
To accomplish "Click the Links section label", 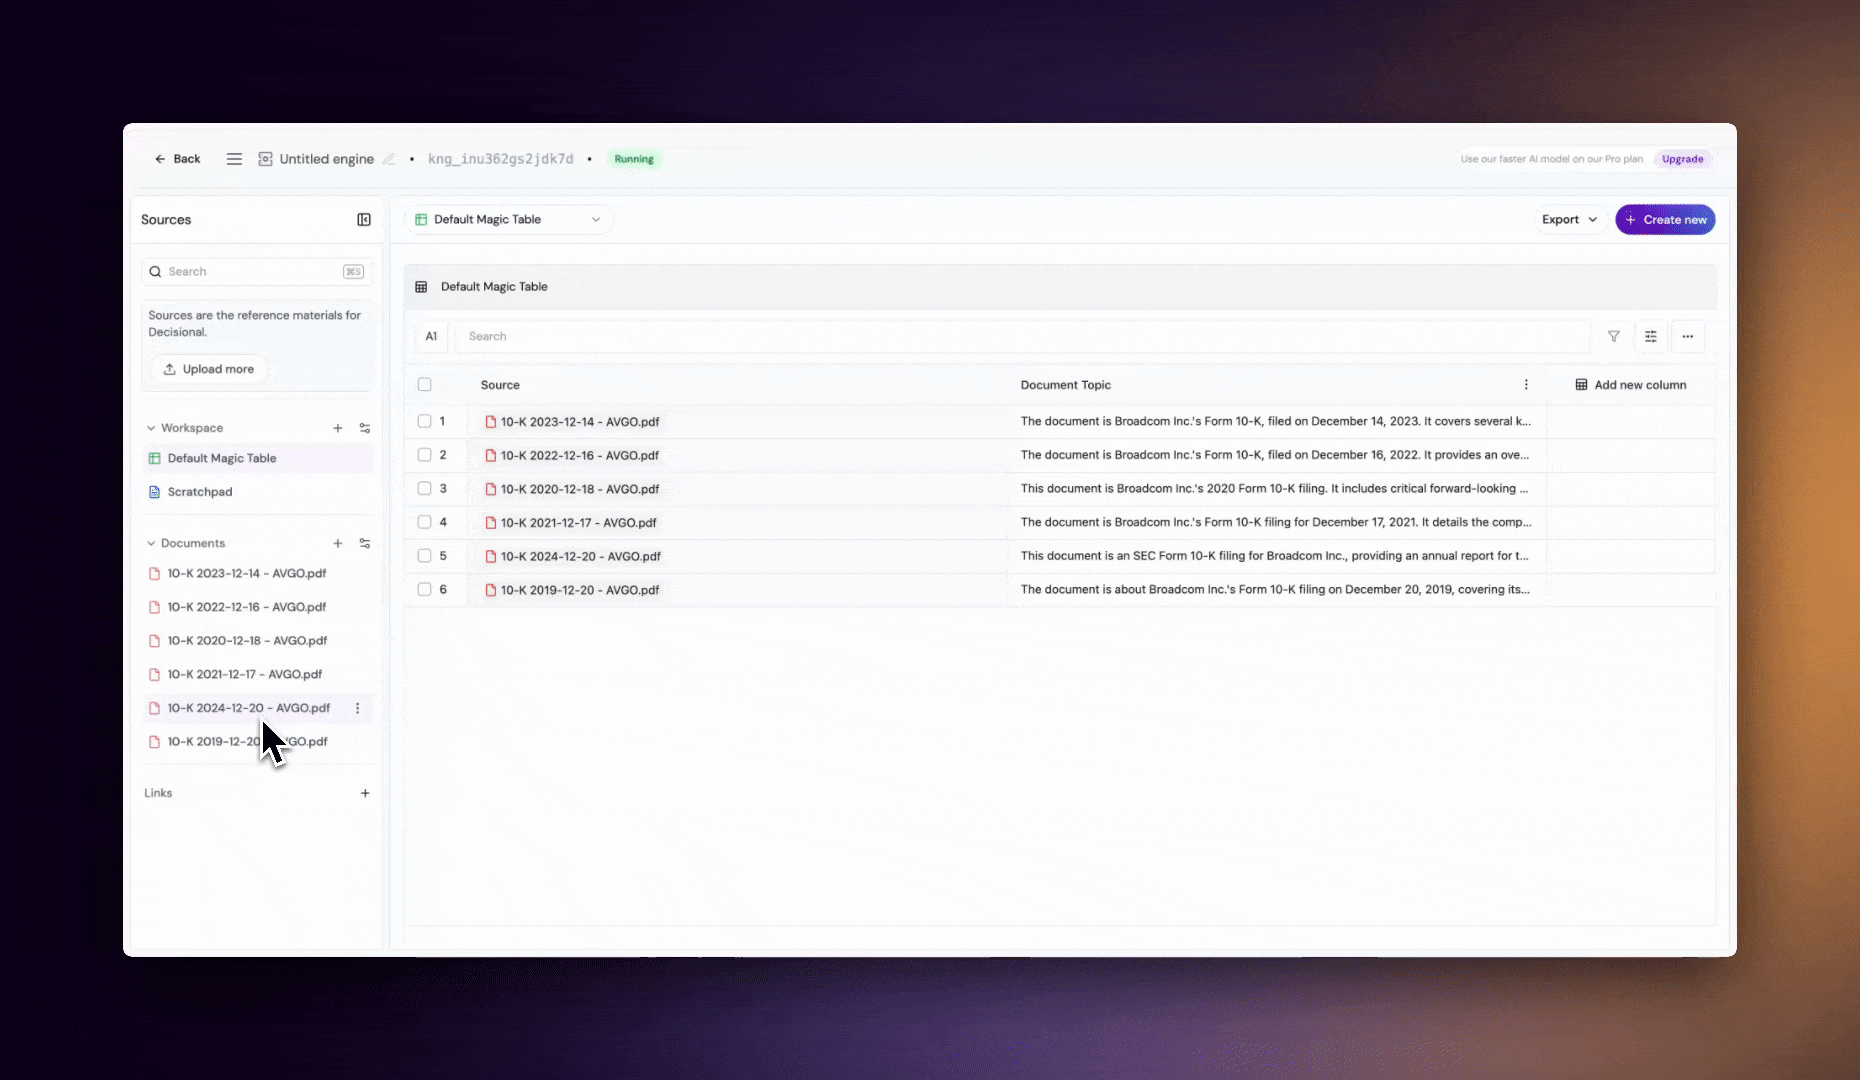I will [x=158, y=793].
